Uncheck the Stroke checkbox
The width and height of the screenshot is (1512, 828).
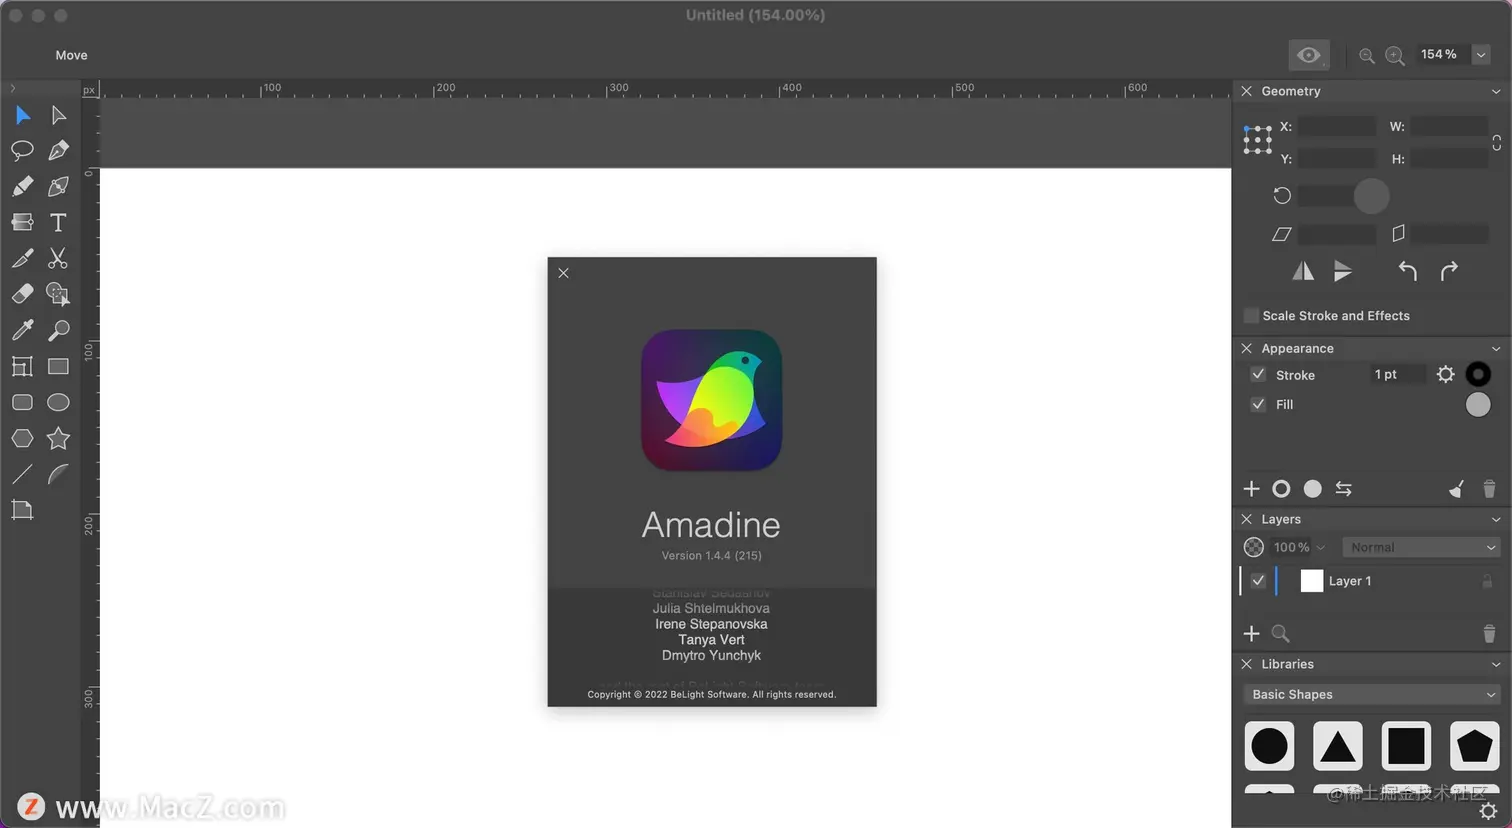pyautogui.click(x=1258, y=375)
